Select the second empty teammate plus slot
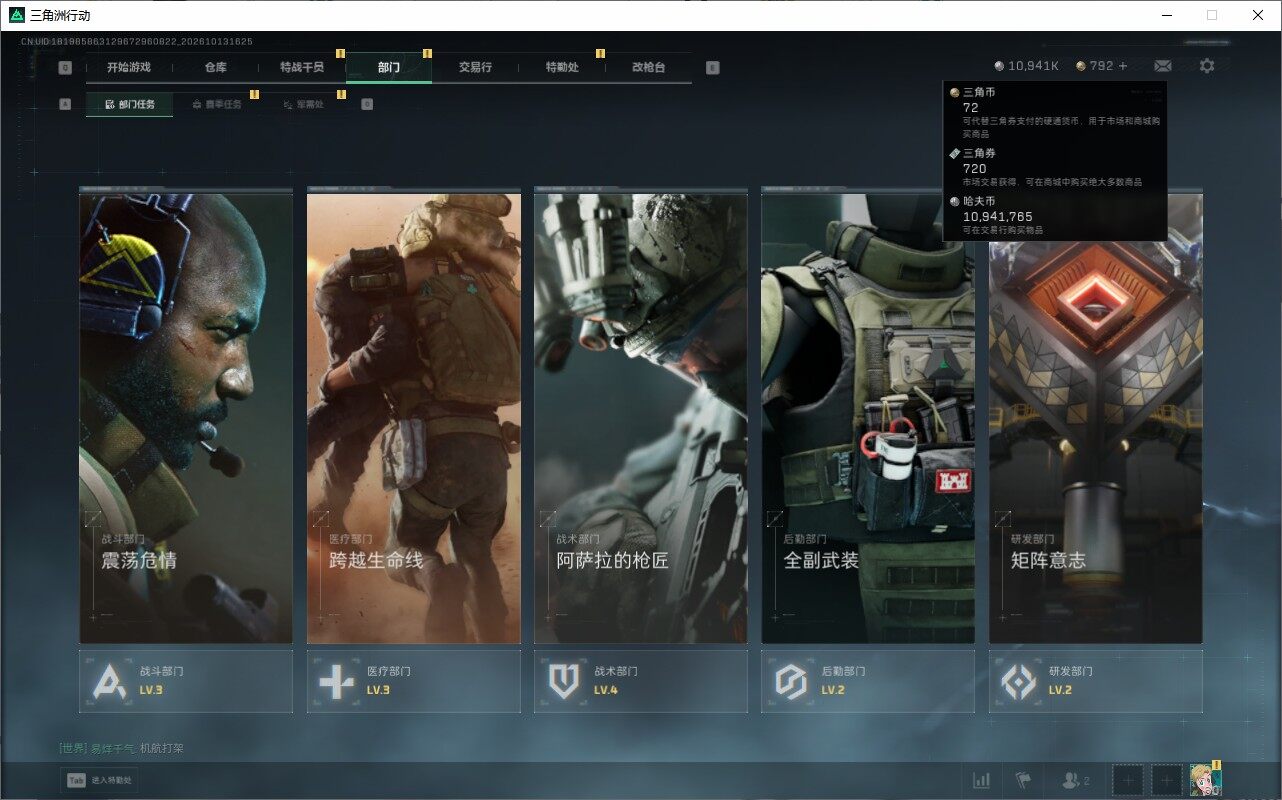 (x=1166, y=780)
